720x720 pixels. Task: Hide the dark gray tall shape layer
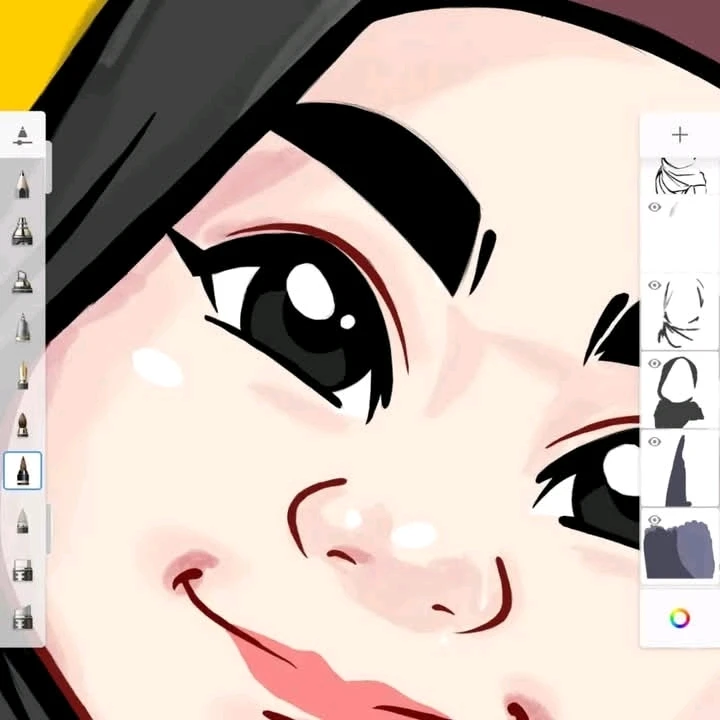pos(655,442)
